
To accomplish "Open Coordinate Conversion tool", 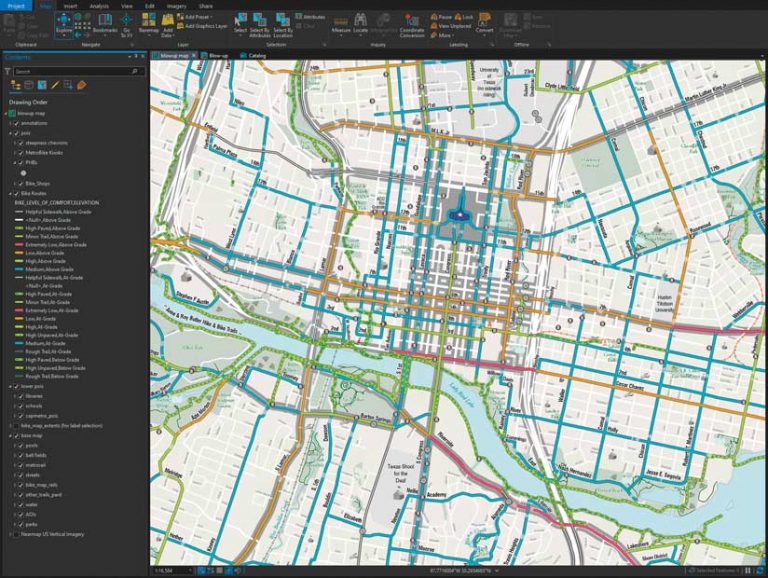I will pos(411,25).
